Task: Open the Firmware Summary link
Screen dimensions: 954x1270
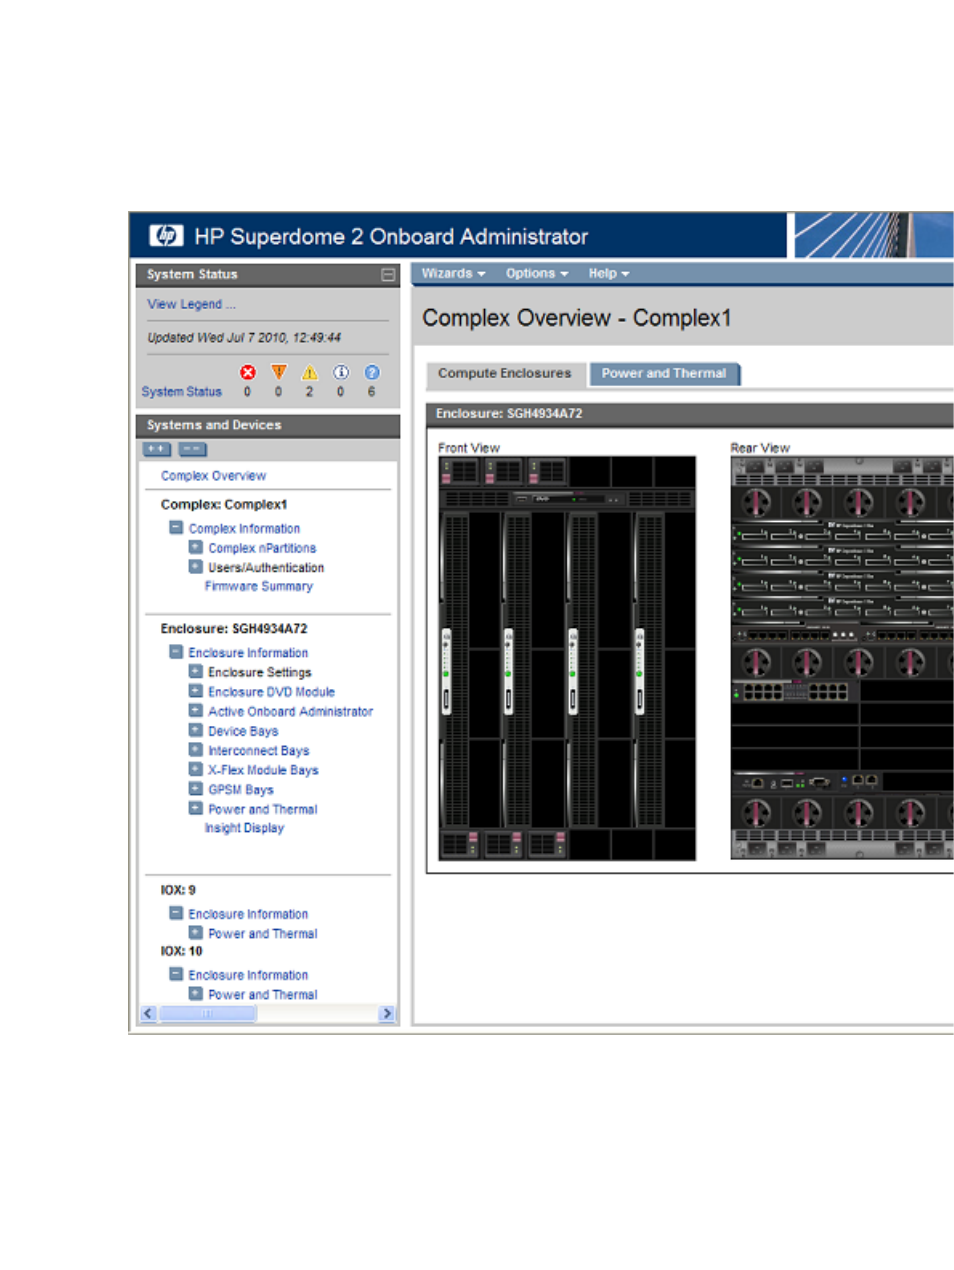Action: pyautogui.click(x=259, y=587)
